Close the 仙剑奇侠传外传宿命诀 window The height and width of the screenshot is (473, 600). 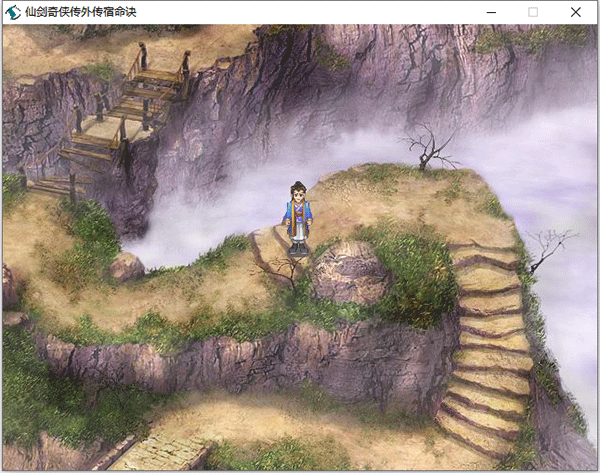pos(576,12)
